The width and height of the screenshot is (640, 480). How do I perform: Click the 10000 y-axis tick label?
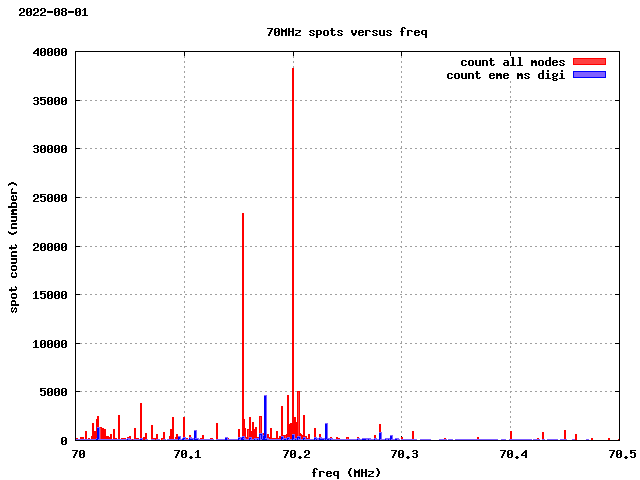(50, 344)
